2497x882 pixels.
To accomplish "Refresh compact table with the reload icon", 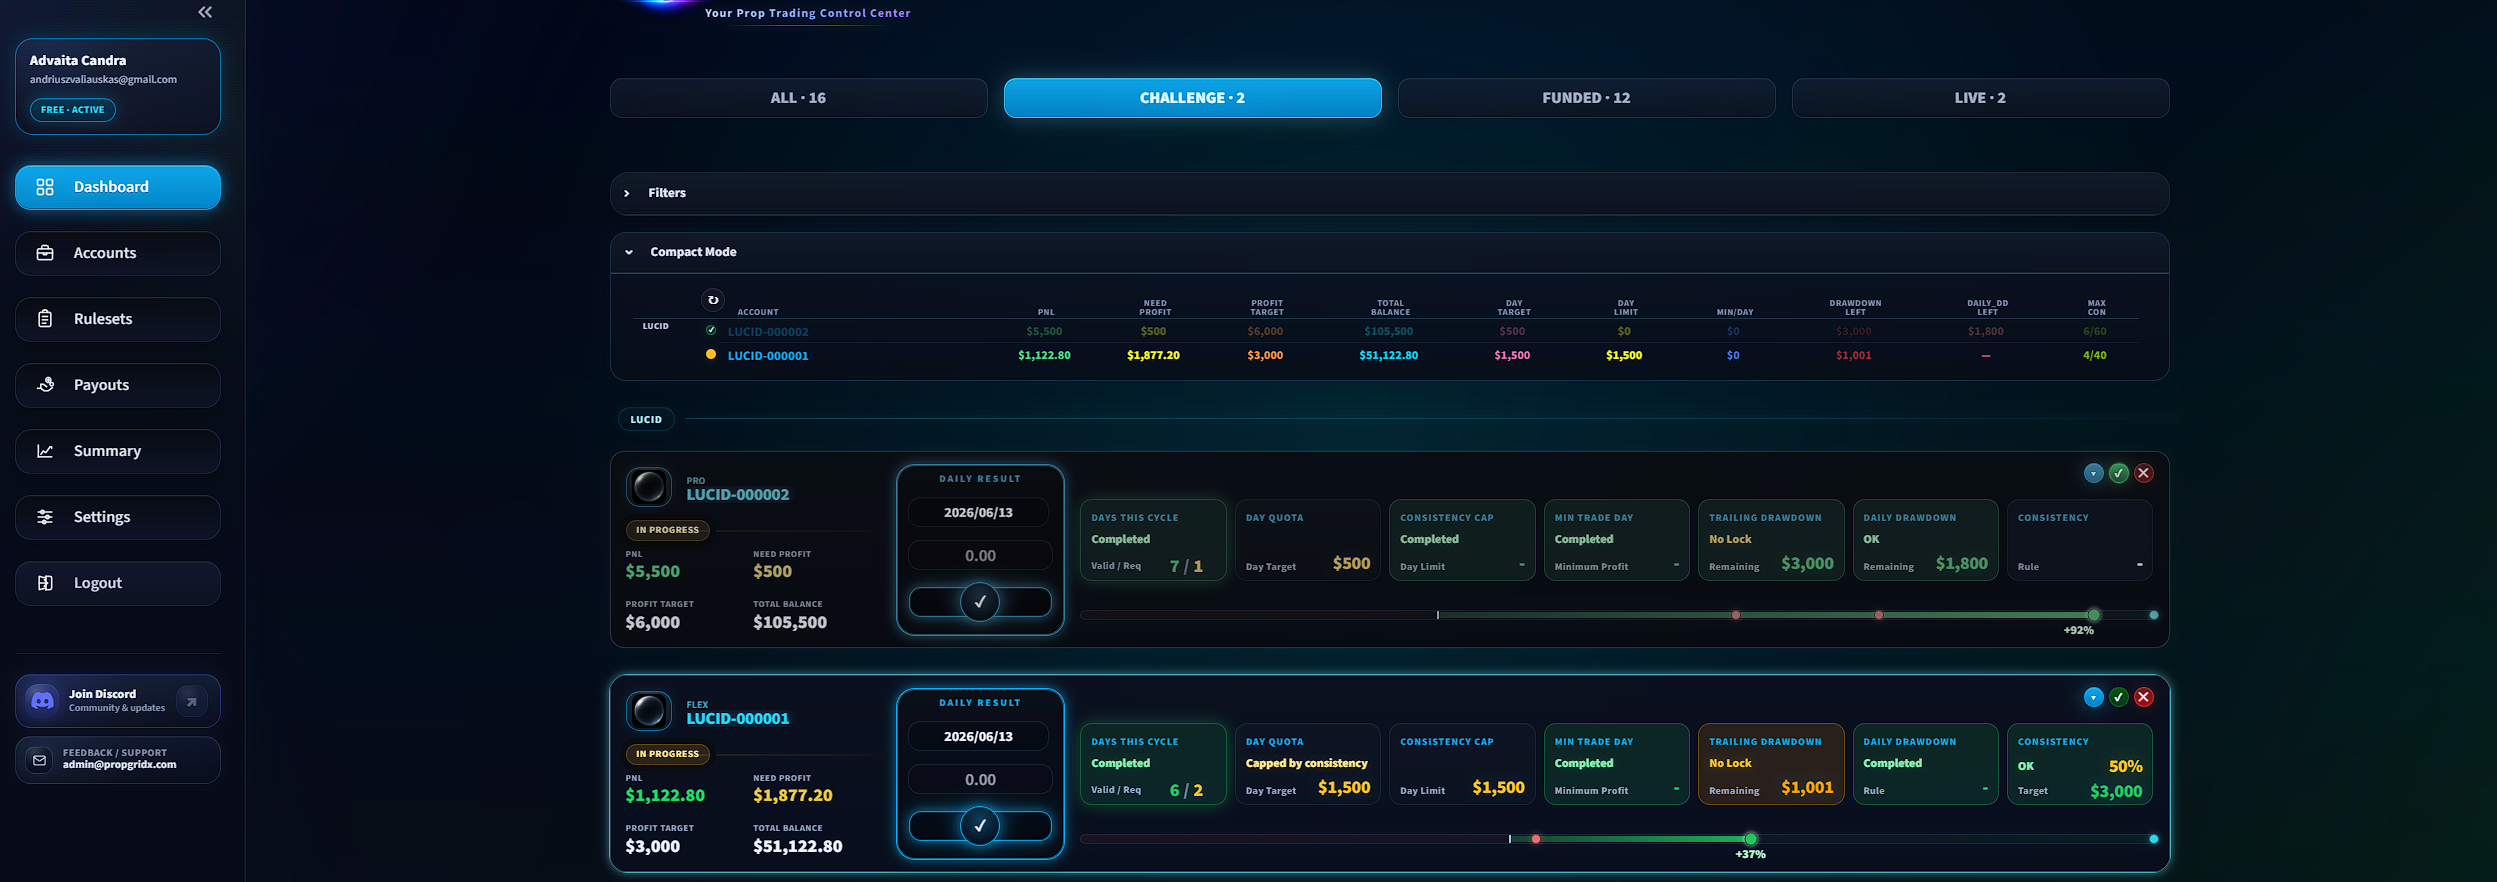I will (x=713, y=300).
